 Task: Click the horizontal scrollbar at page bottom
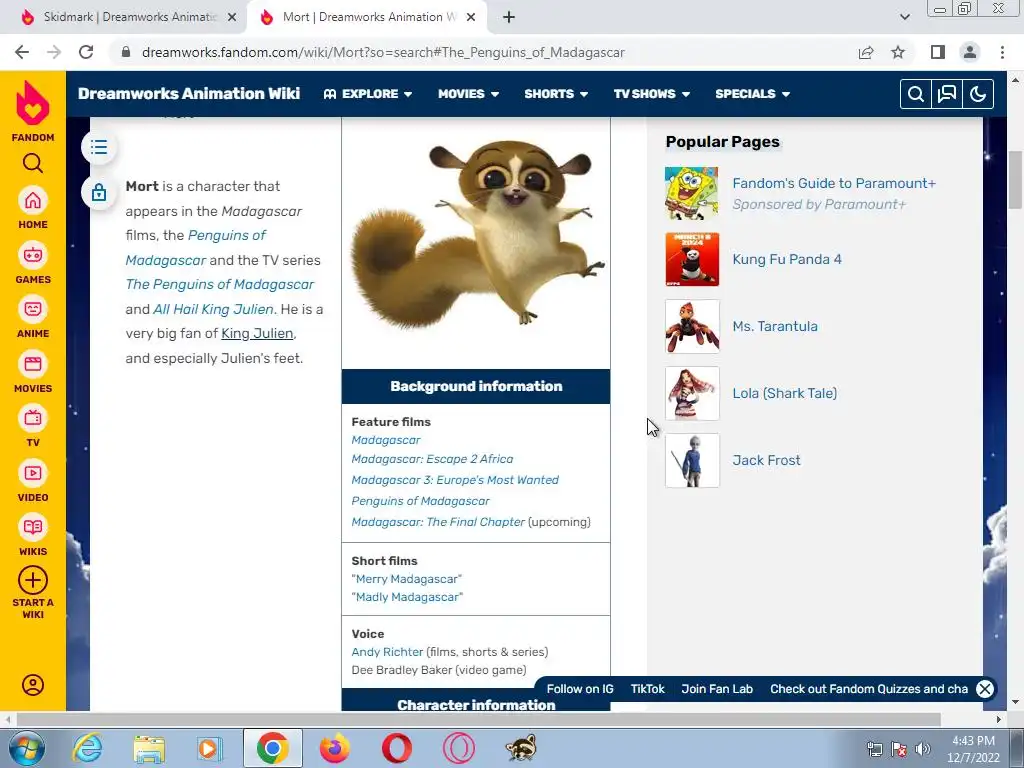[x=478, y=719]
